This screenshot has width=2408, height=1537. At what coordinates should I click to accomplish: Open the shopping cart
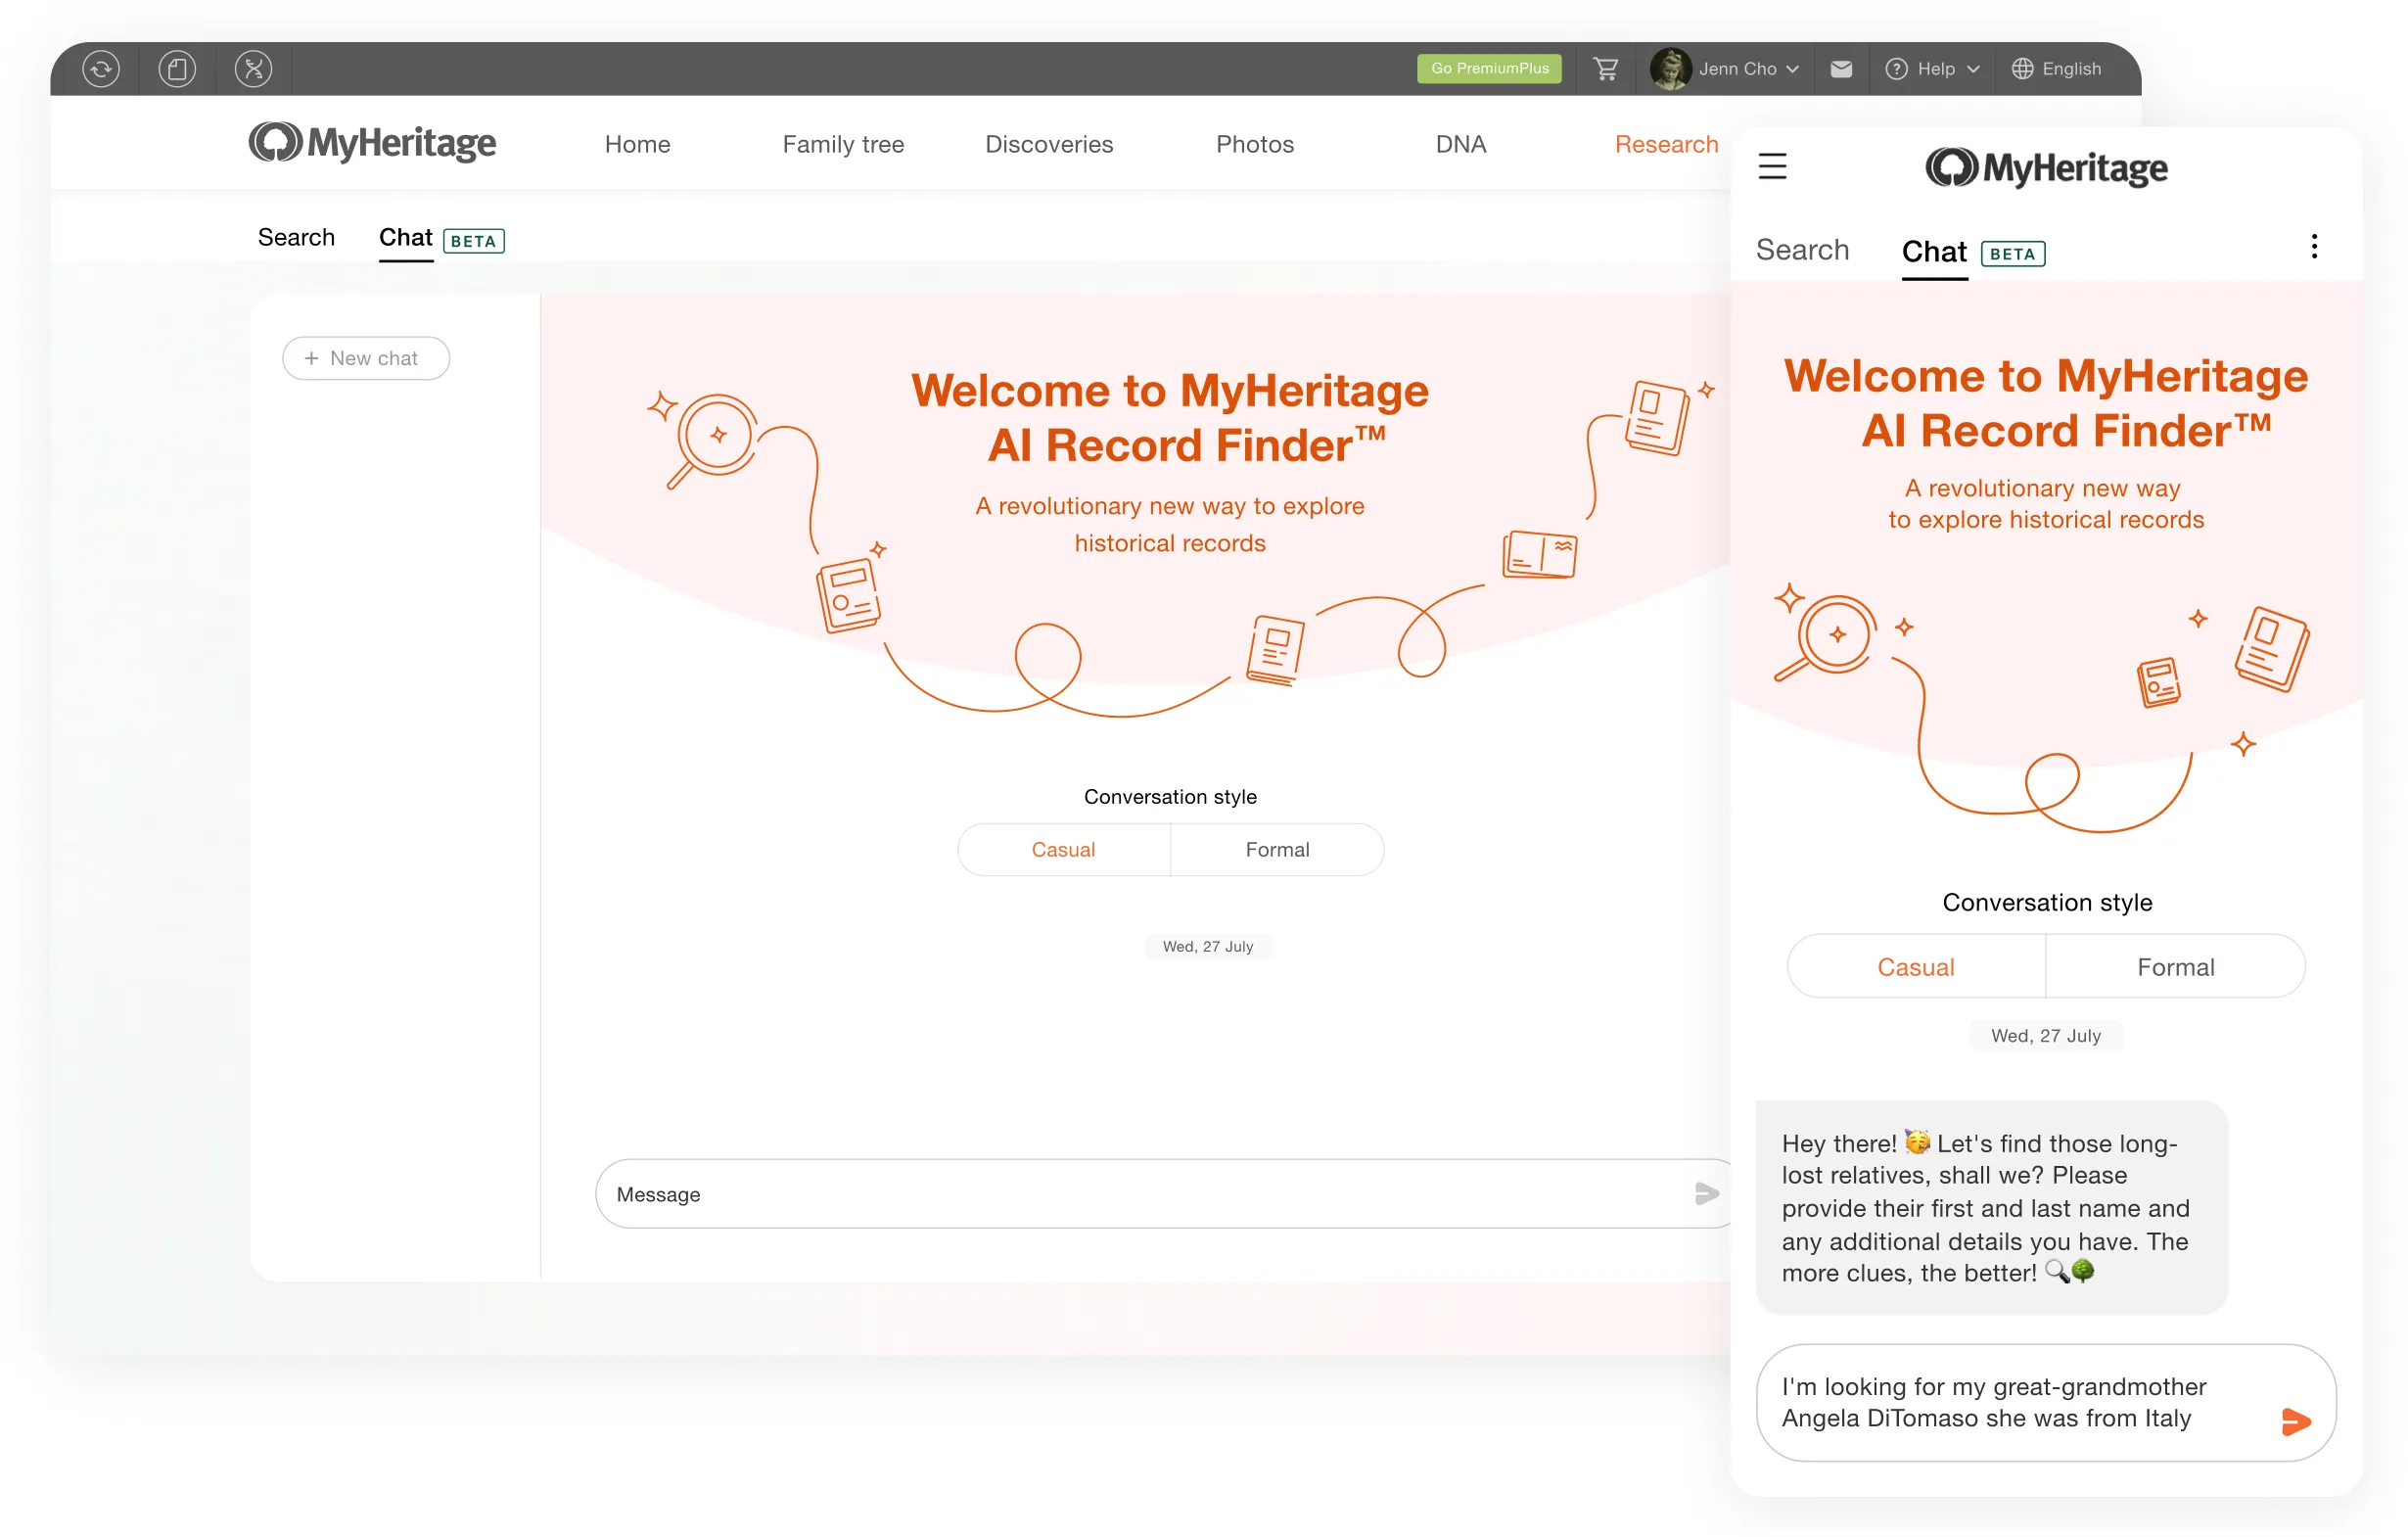1606,69
